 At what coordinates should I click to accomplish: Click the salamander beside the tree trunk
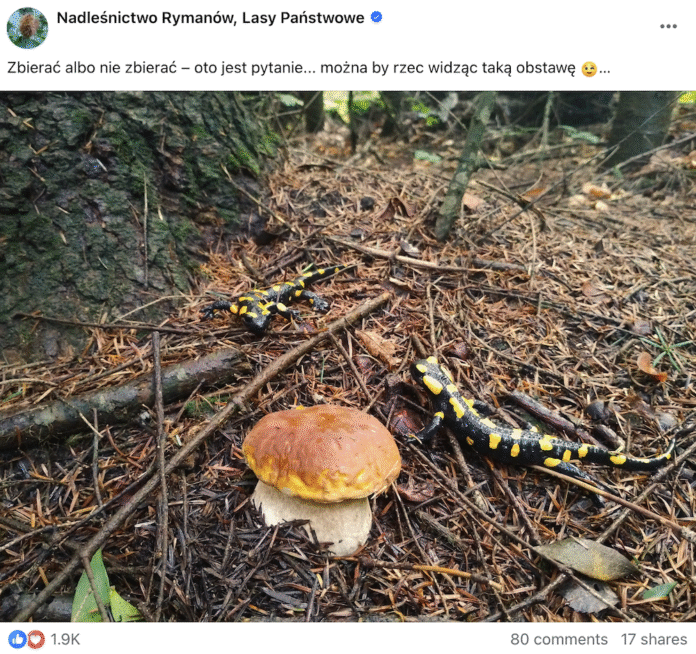(272, 296)
